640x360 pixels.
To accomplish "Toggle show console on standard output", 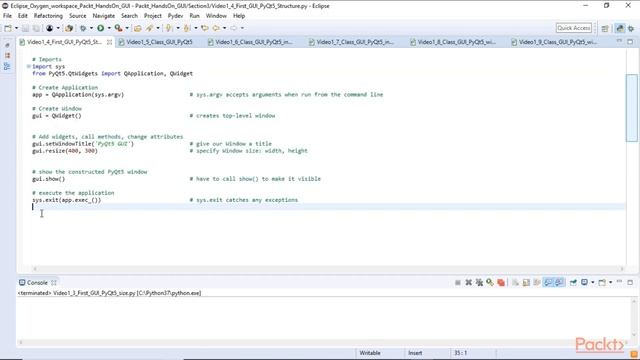I will click(x=548, y=282).
